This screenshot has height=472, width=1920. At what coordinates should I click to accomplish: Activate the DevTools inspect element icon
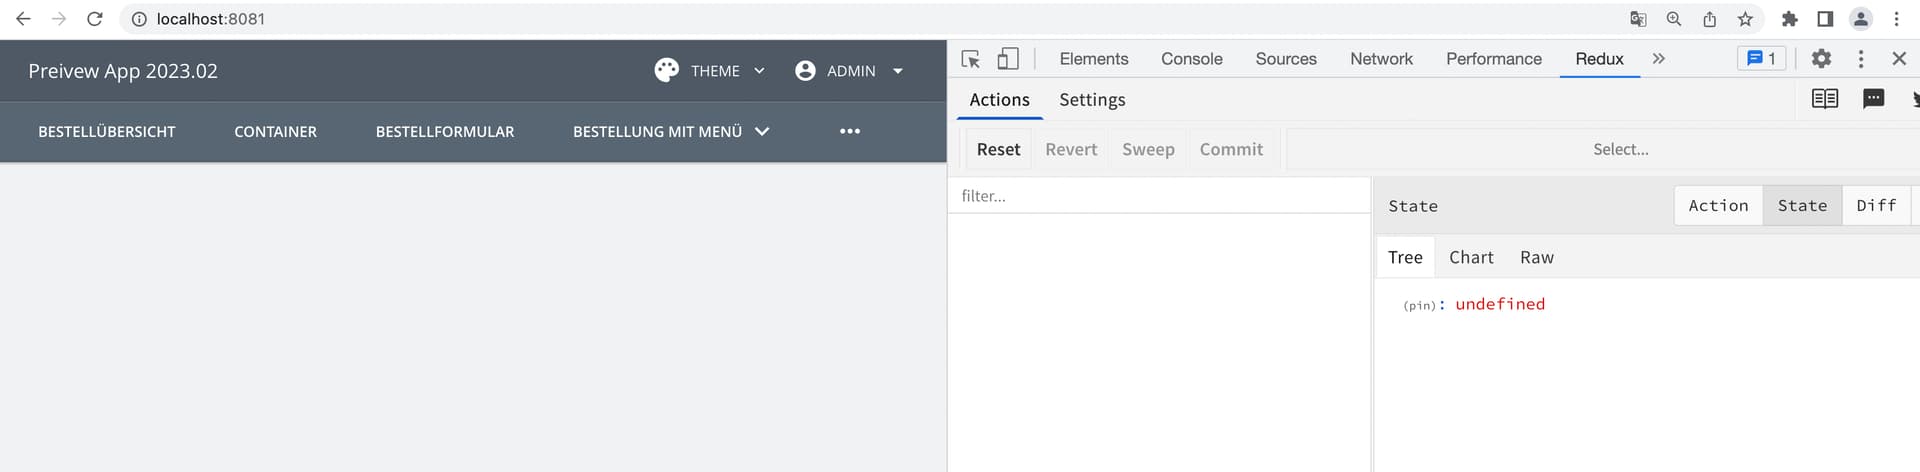click(970, 59)
